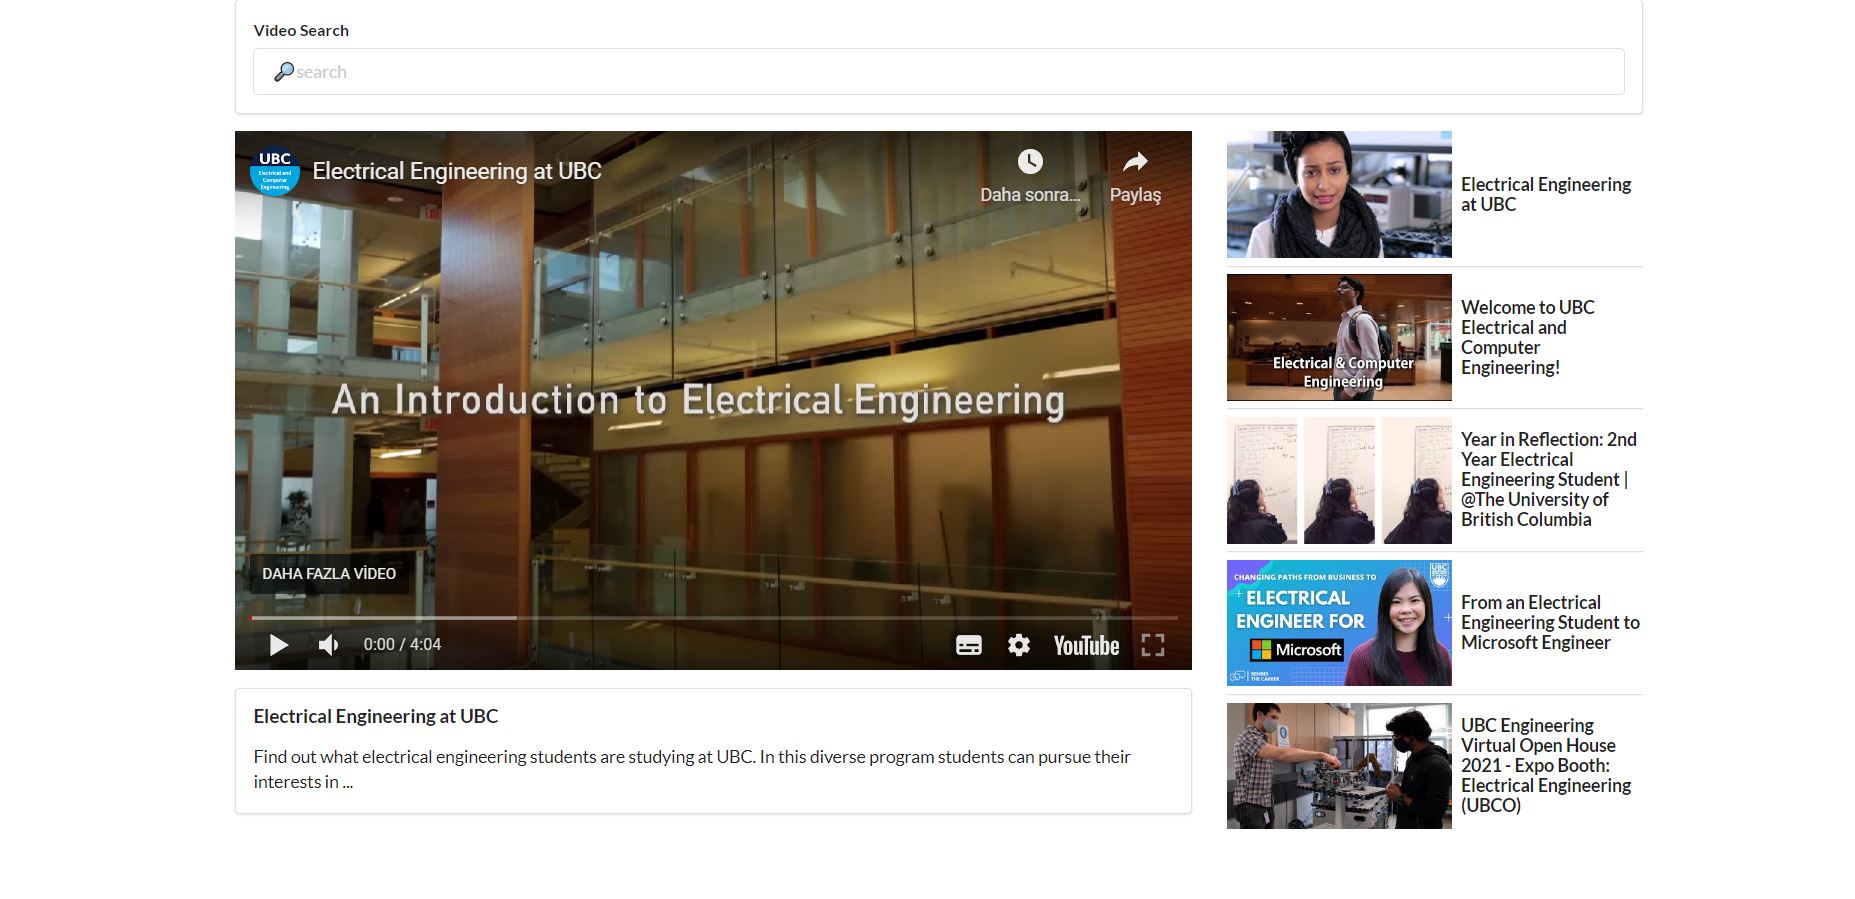The height and width of the screenshot is (899, 1855).
Task: Enter fullscreen mode in the video player
Action: (x=1153, y=645)
